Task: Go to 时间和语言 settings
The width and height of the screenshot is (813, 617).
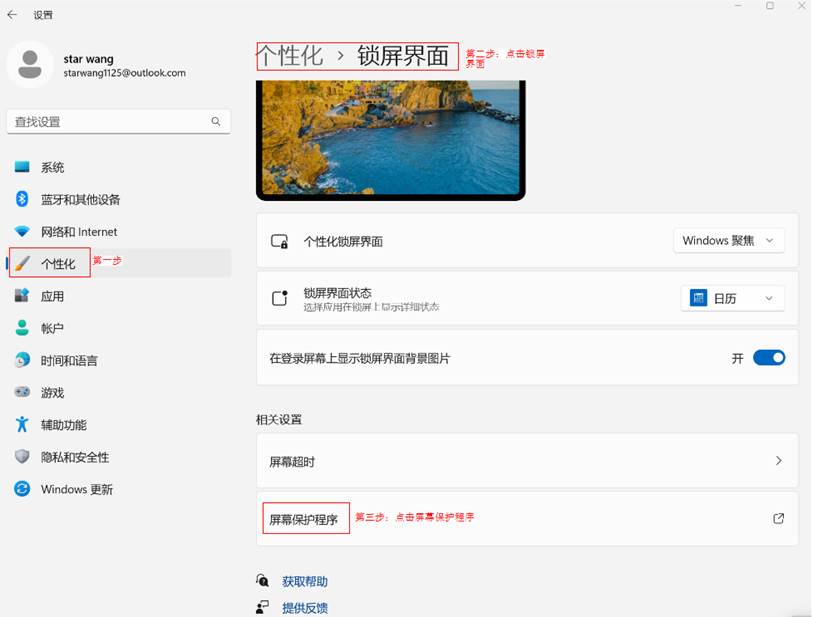Action: 69,361
